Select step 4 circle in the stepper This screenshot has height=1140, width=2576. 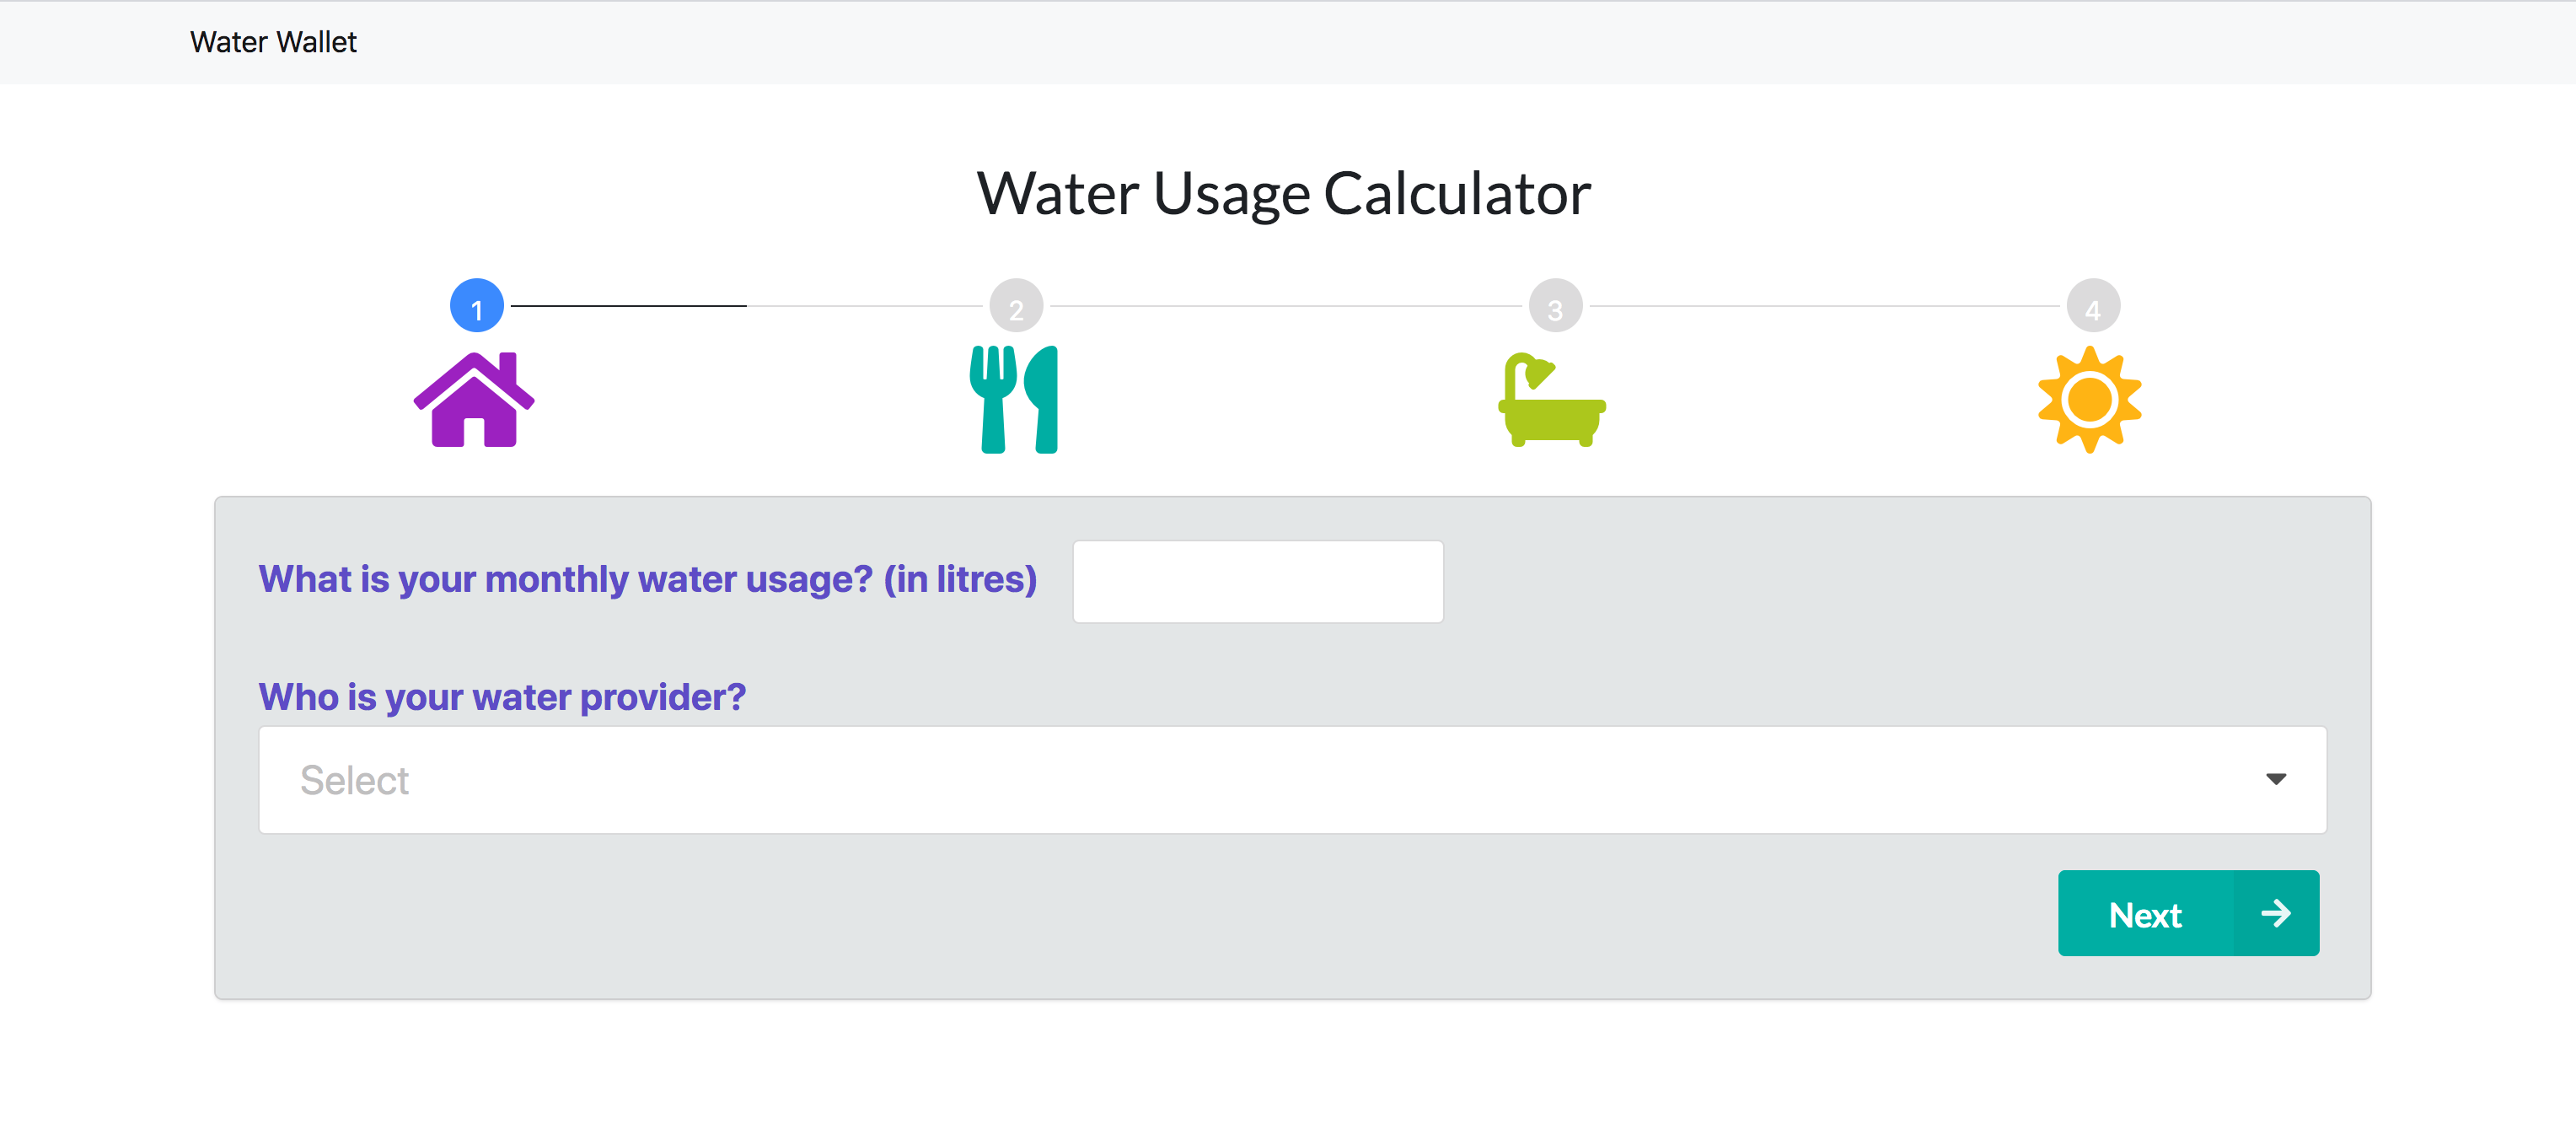[2093, 306]
